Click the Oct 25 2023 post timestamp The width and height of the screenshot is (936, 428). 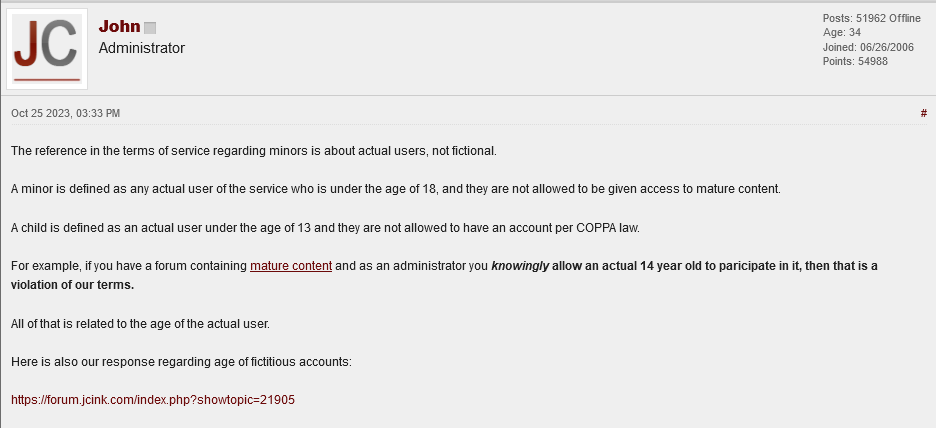coord(65,114)
